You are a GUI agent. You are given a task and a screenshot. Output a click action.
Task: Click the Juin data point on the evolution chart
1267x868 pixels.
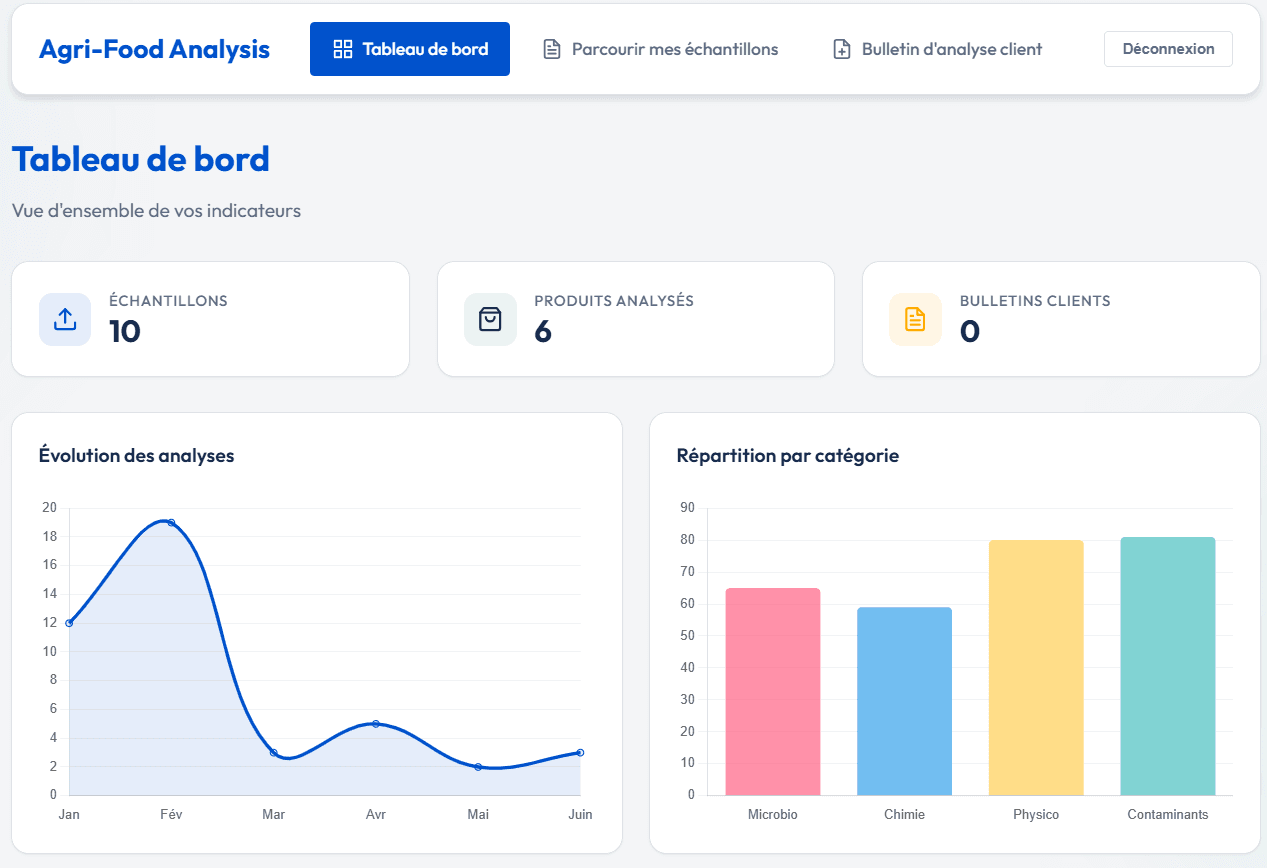(x=580, y=751)
